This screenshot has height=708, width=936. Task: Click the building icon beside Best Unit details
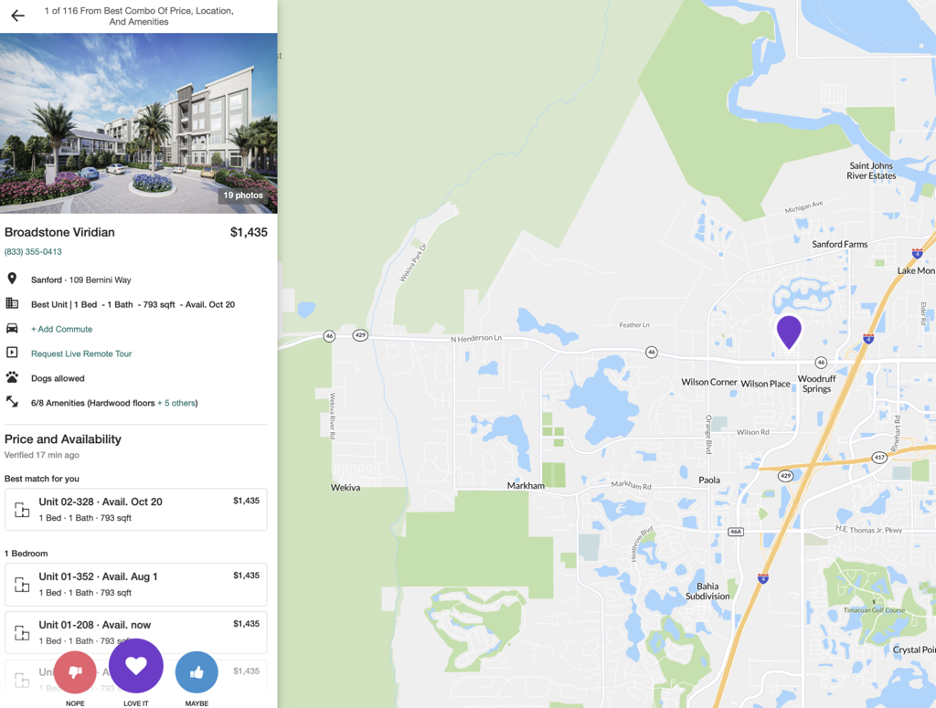point(12,303)
